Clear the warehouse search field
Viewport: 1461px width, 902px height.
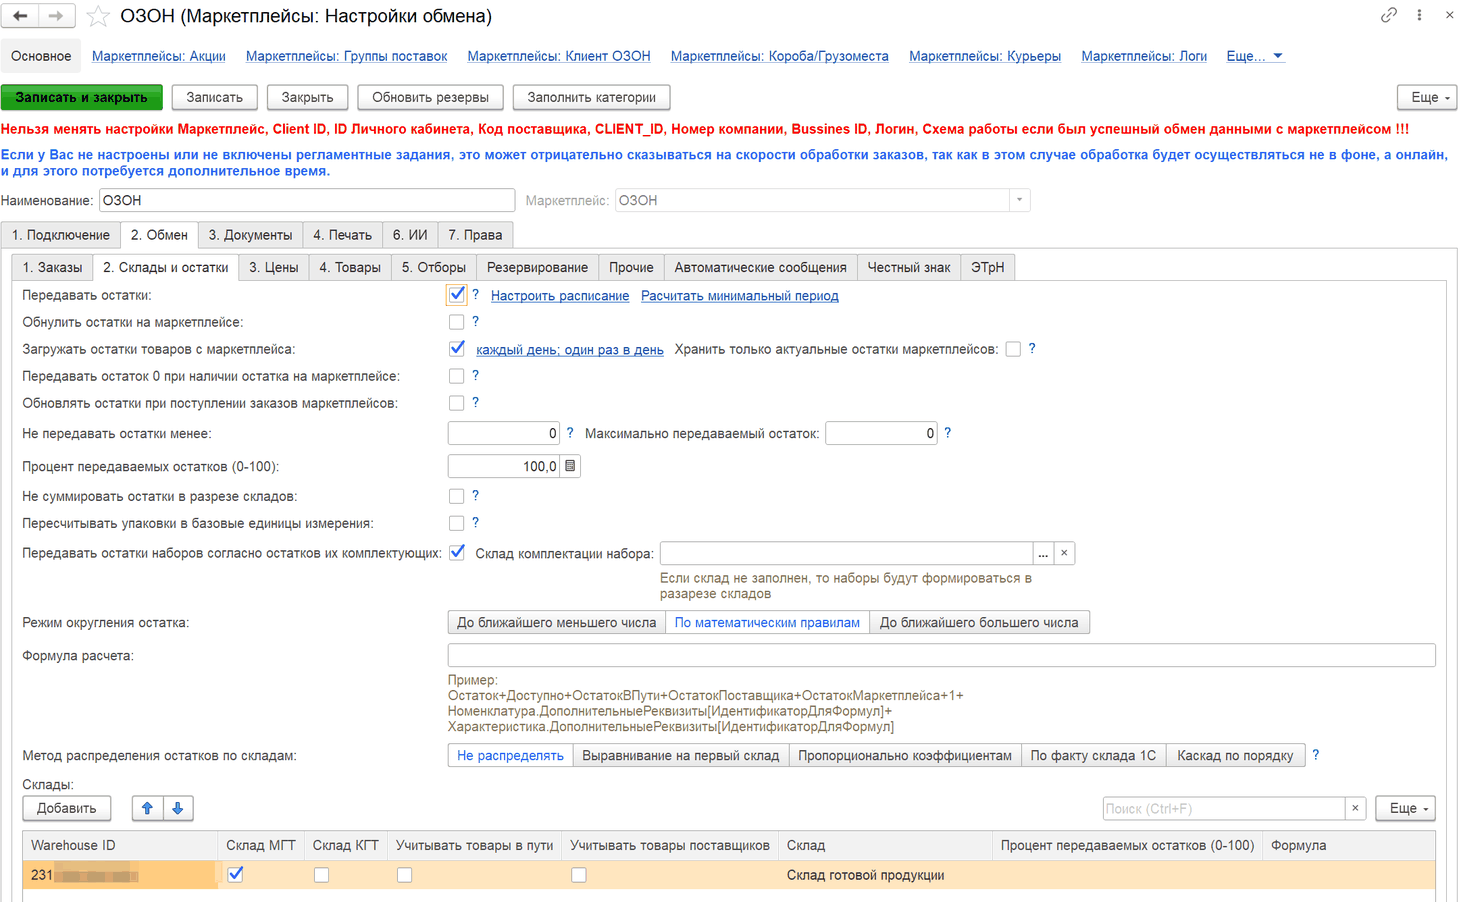(x=1355, y=808)
